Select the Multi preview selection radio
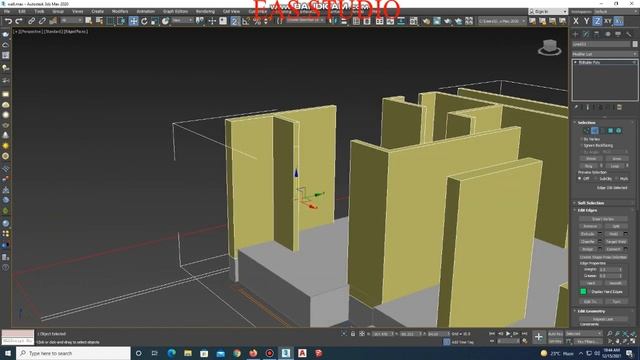This screenshot has height=360, width=640. tap(616, 178)
